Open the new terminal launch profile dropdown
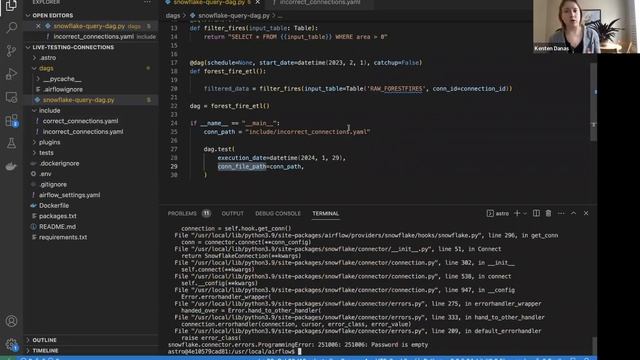Image resolution: width=640 pixels, height=360 pixels. [525, 213]
